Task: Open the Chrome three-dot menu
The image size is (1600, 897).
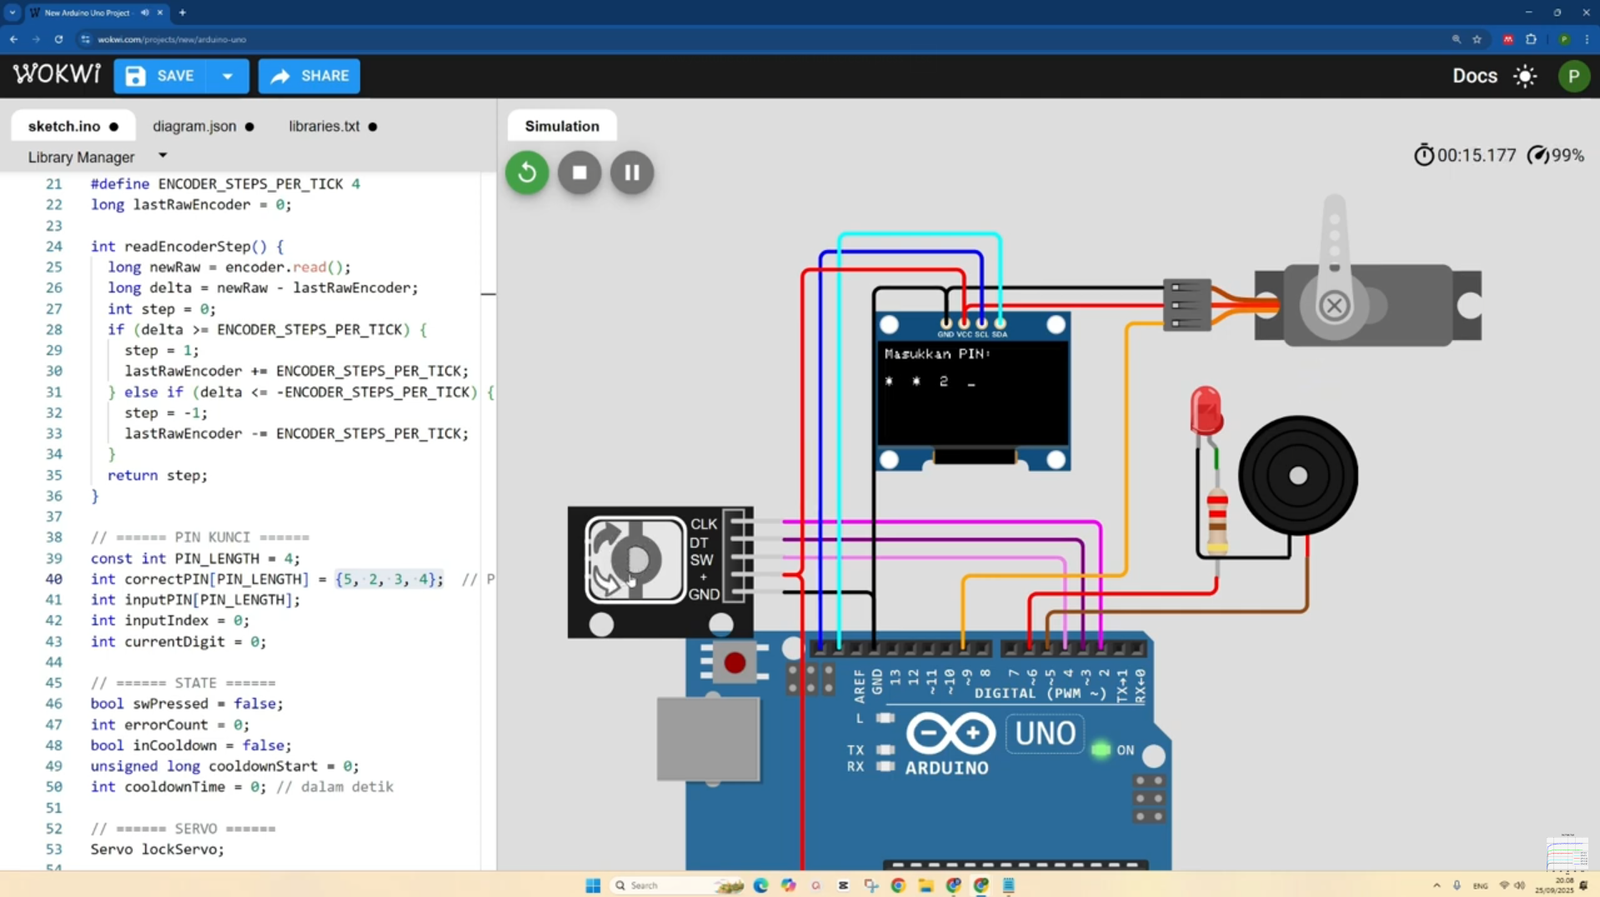Action: (1587, 40)
